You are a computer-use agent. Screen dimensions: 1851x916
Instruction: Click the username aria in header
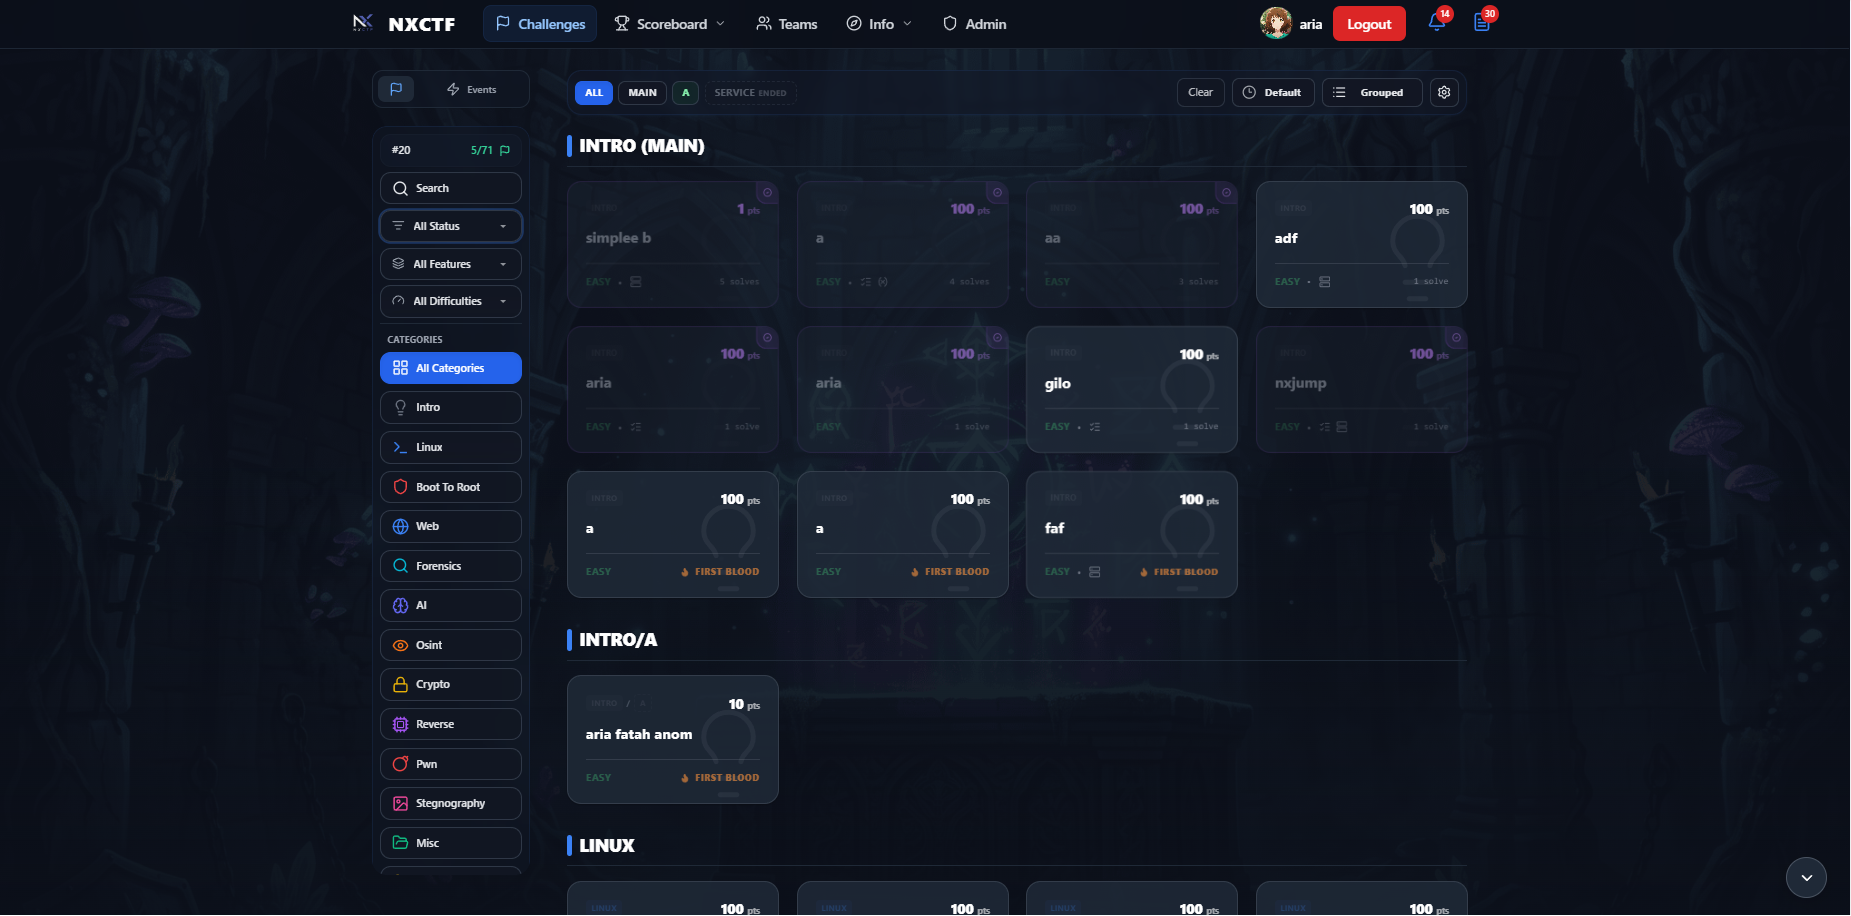tap(1311, 24)
